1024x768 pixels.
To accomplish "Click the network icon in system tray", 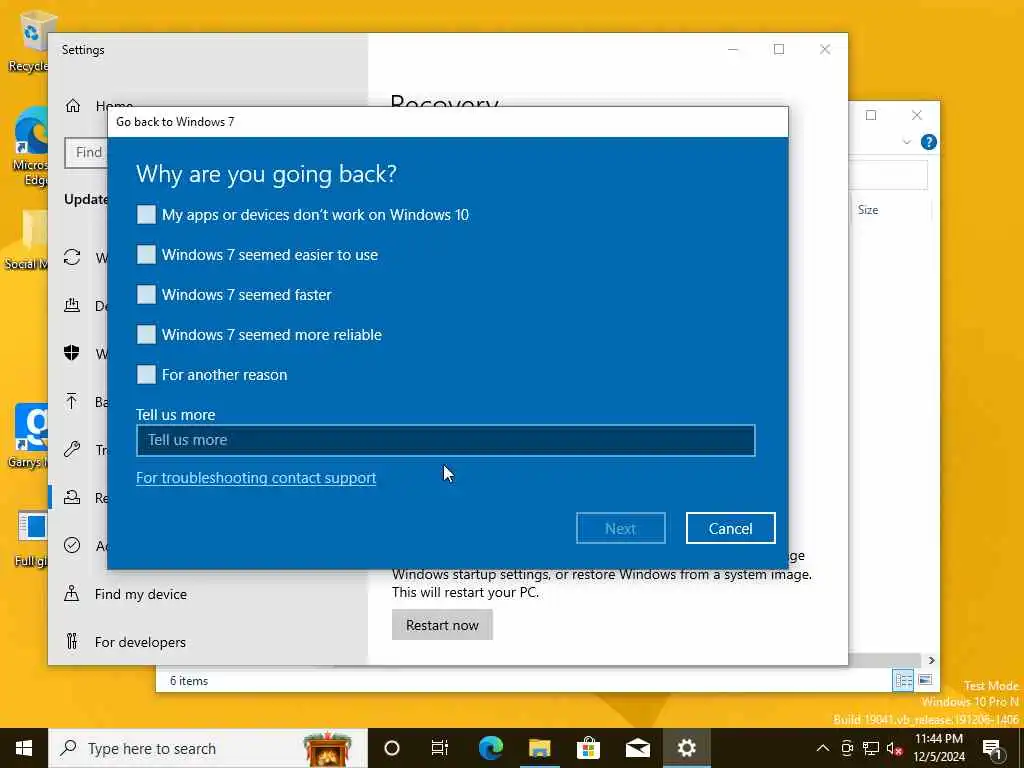I will 871,748.
